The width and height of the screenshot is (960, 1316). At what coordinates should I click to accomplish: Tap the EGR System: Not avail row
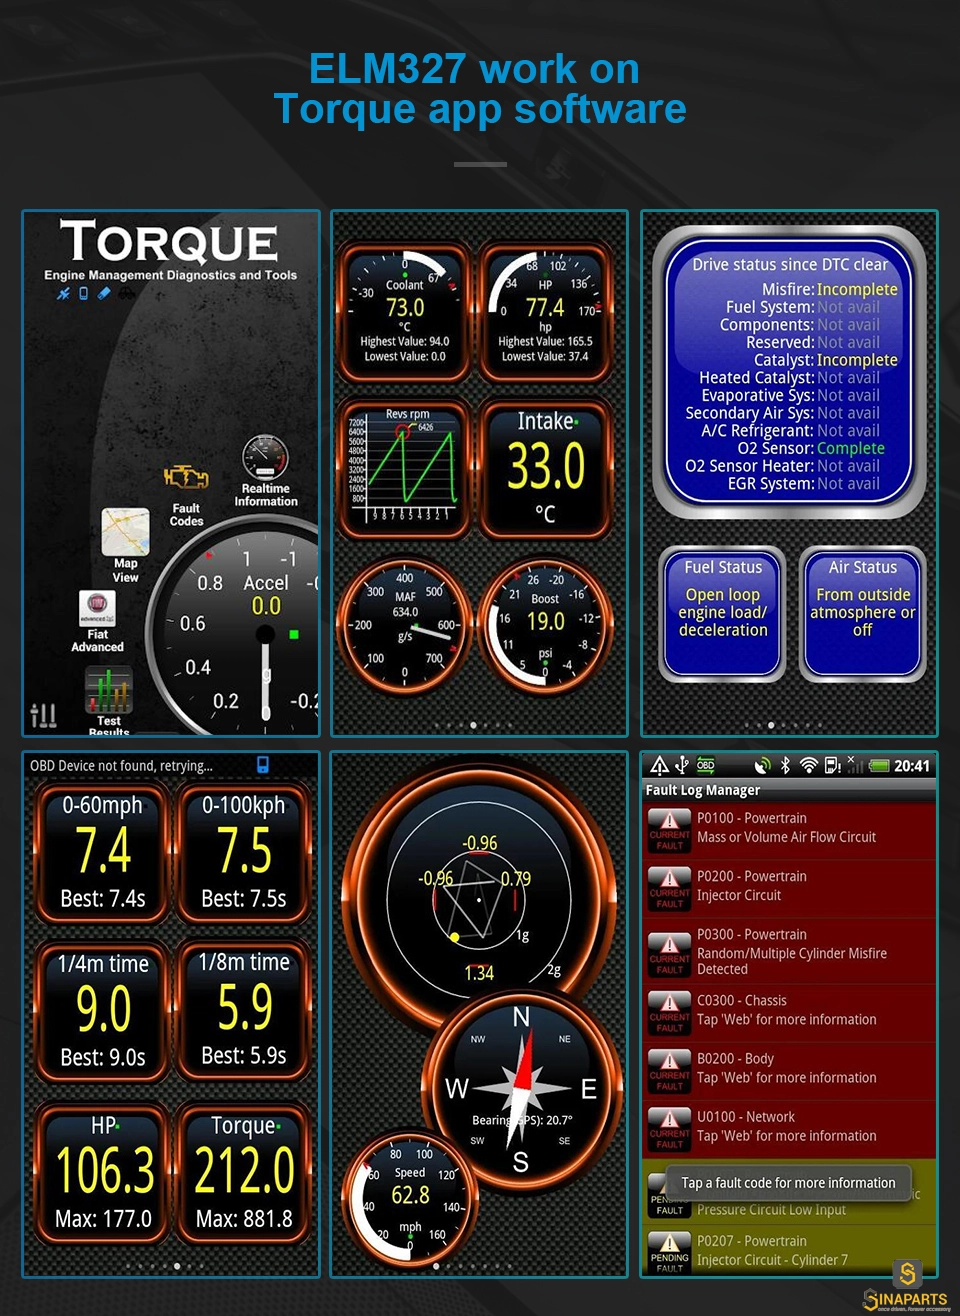(x=804, y=484)
